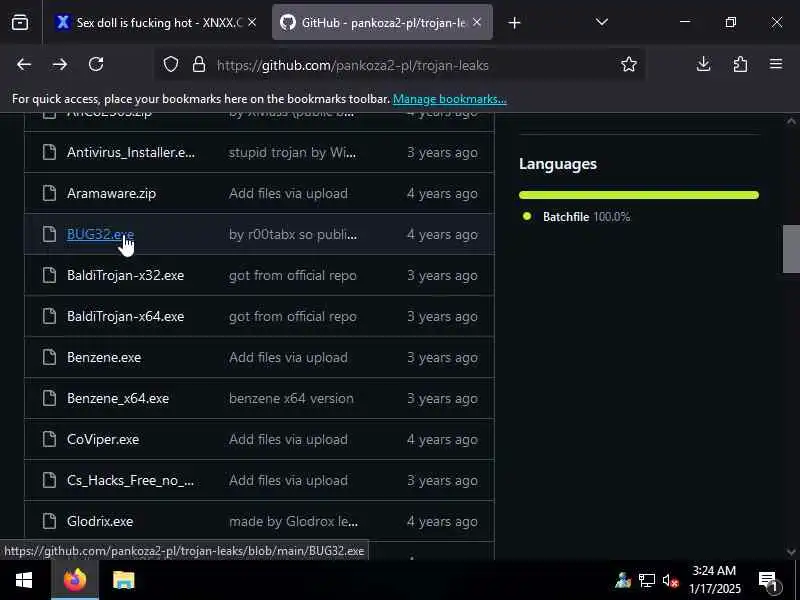
Task: Click file icon beside BUG32.exe
Action: [x=49, y=234]
